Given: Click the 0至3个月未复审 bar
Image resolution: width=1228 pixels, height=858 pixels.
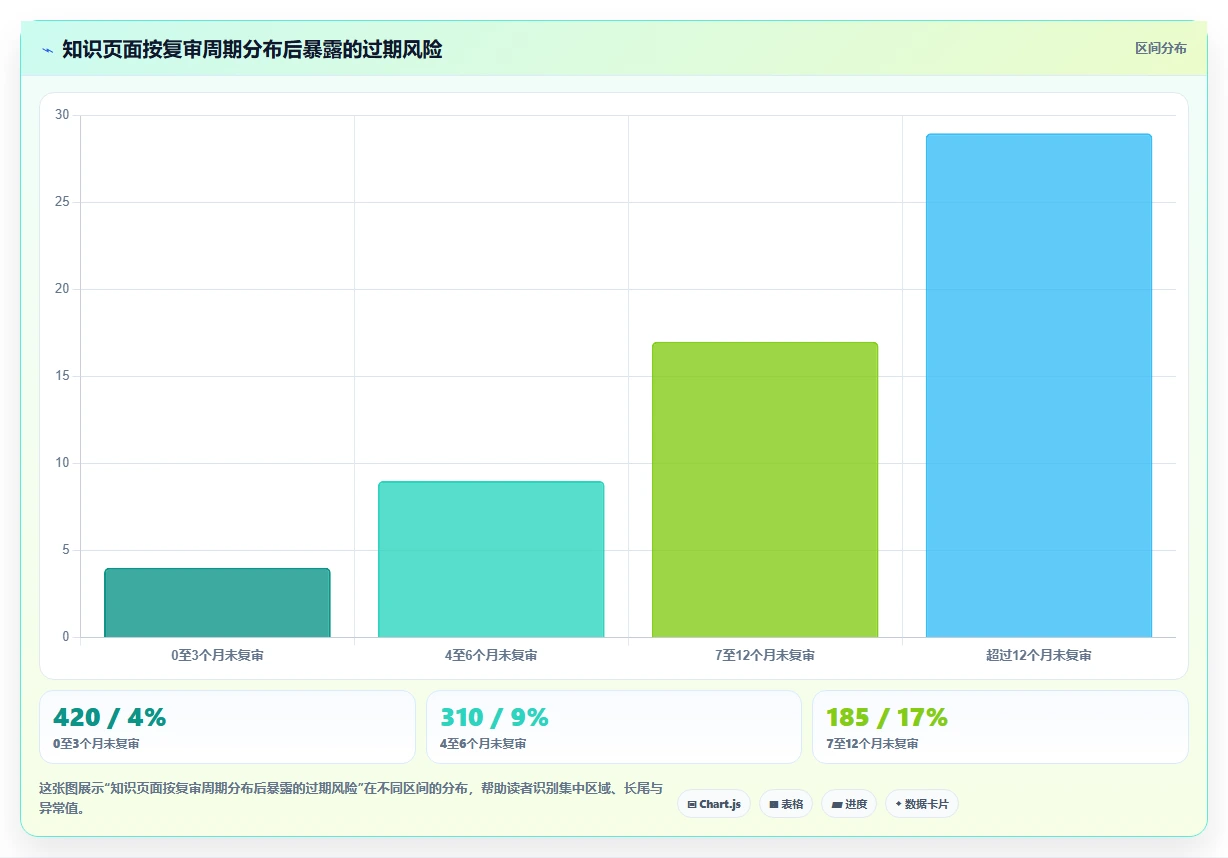Looking at the screenshot, I should tap(217, 603).
